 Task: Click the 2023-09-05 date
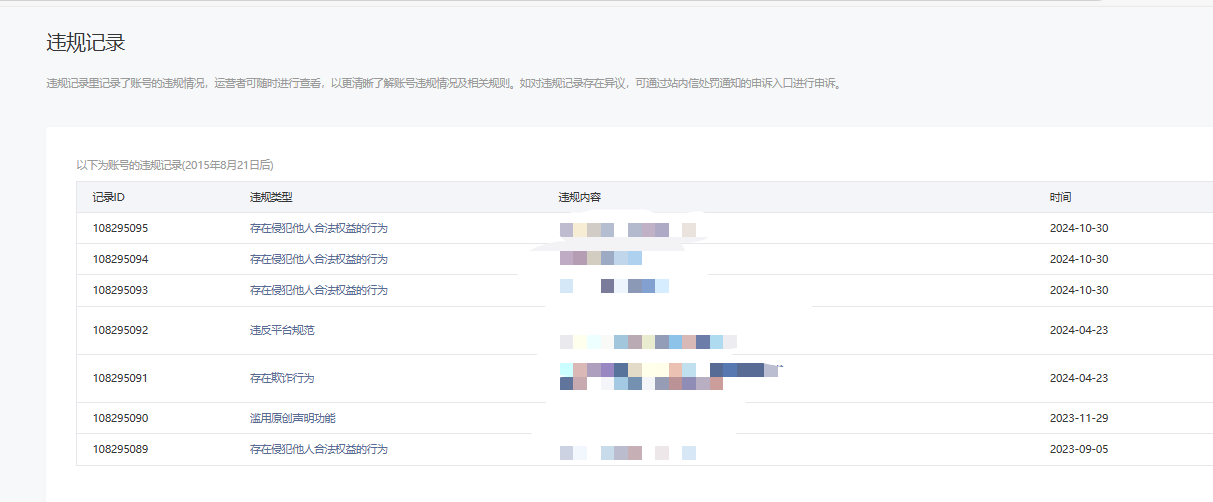[1079, 449]
